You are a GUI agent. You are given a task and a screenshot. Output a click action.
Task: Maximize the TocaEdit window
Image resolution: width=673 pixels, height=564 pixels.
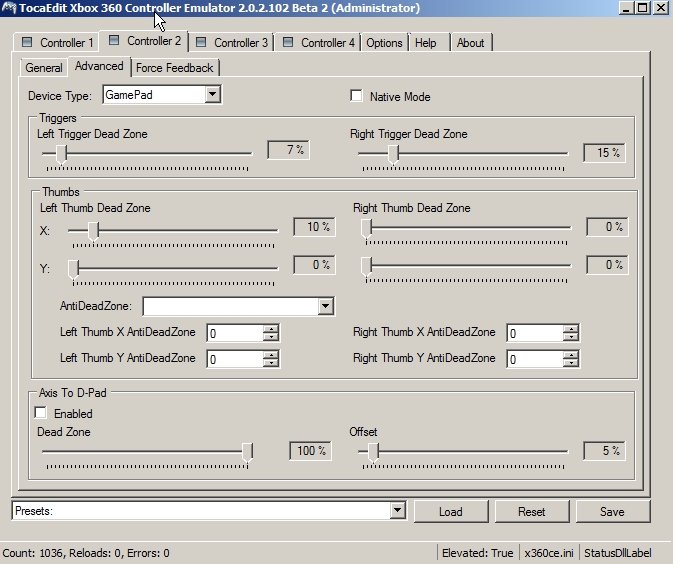pyautogui.click(x=643, y=8)
